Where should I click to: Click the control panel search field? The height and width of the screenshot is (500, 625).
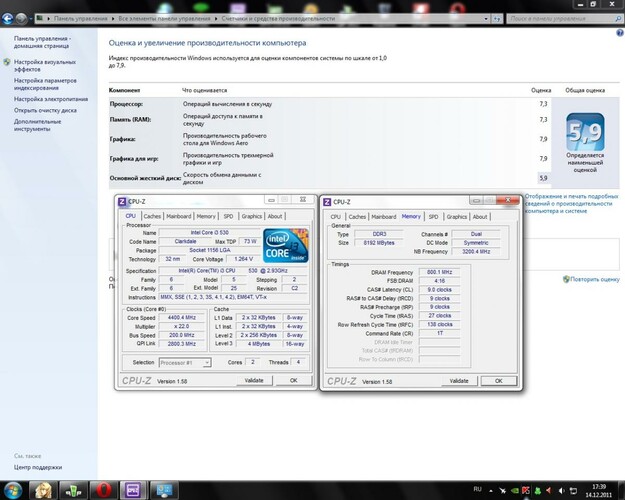(564, 19)
